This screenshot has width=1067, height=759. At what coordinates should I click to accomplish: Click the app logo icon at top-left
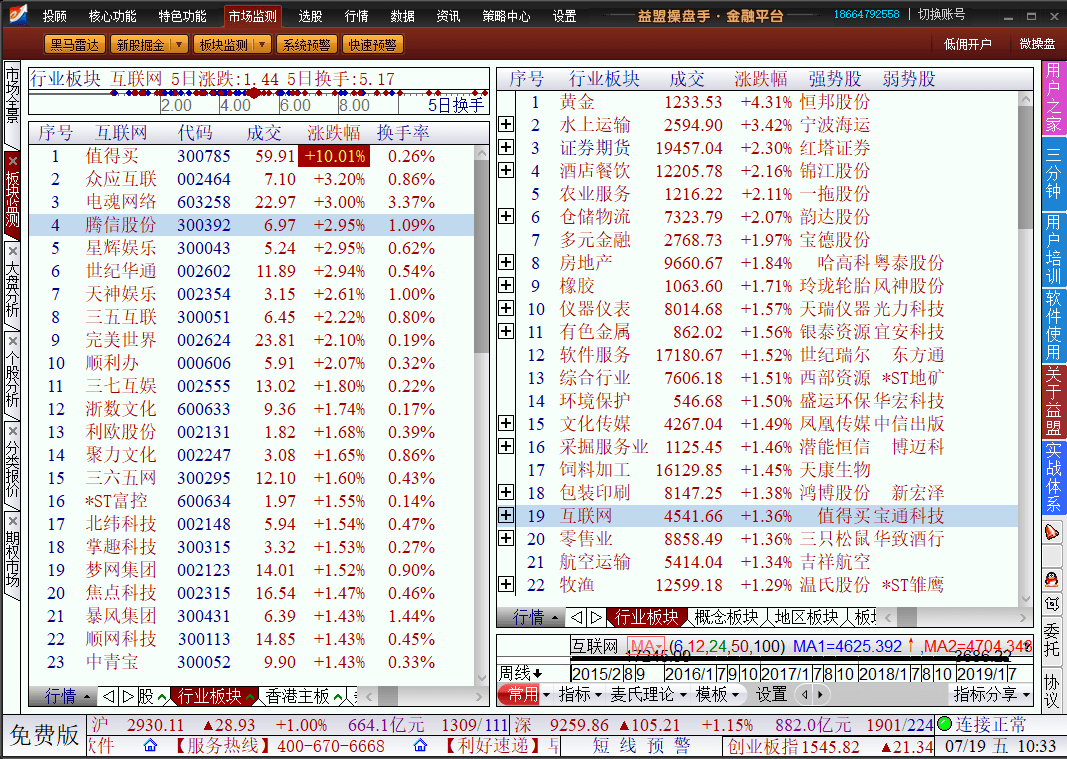click(x=17, y=14)
